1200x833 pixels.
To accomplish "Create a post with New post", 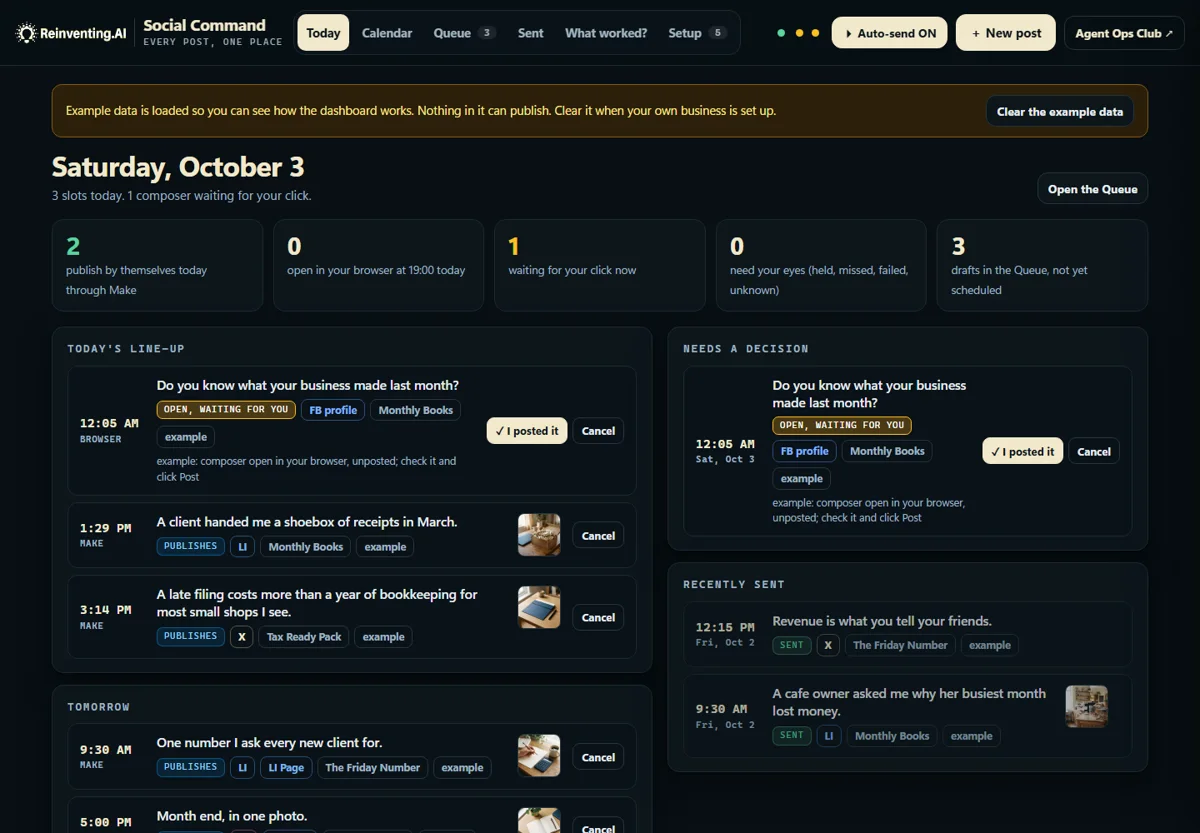I will click(1006, 33).
